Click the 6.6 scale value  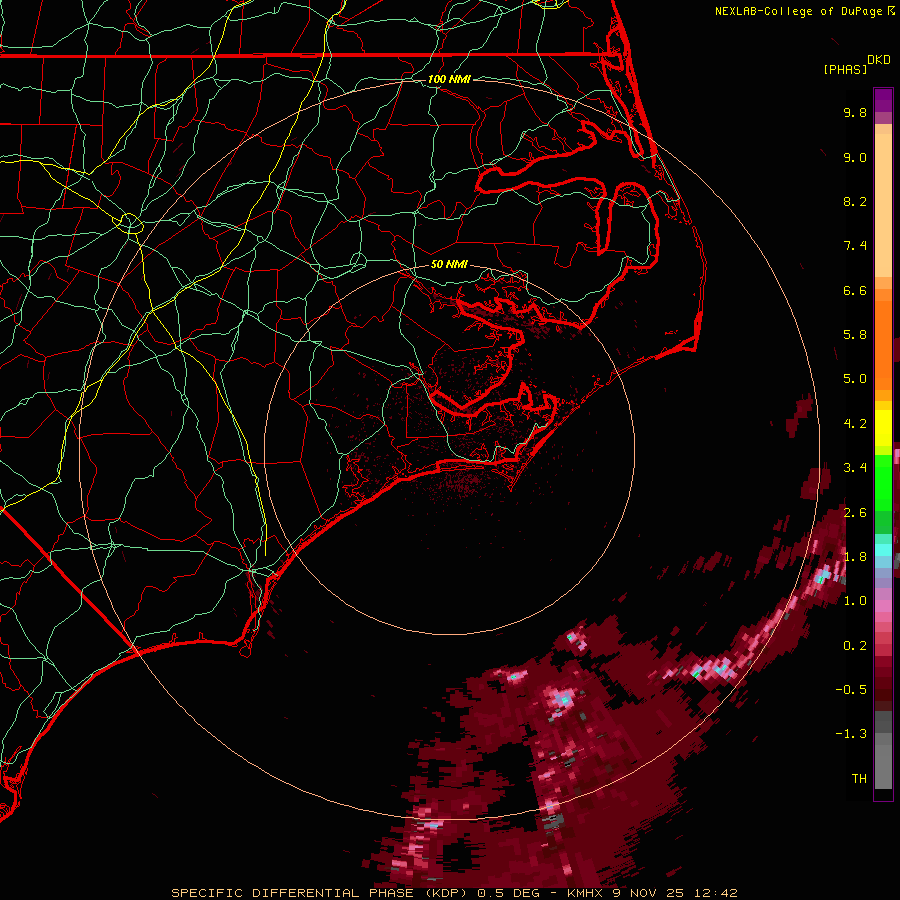[855, 290]
